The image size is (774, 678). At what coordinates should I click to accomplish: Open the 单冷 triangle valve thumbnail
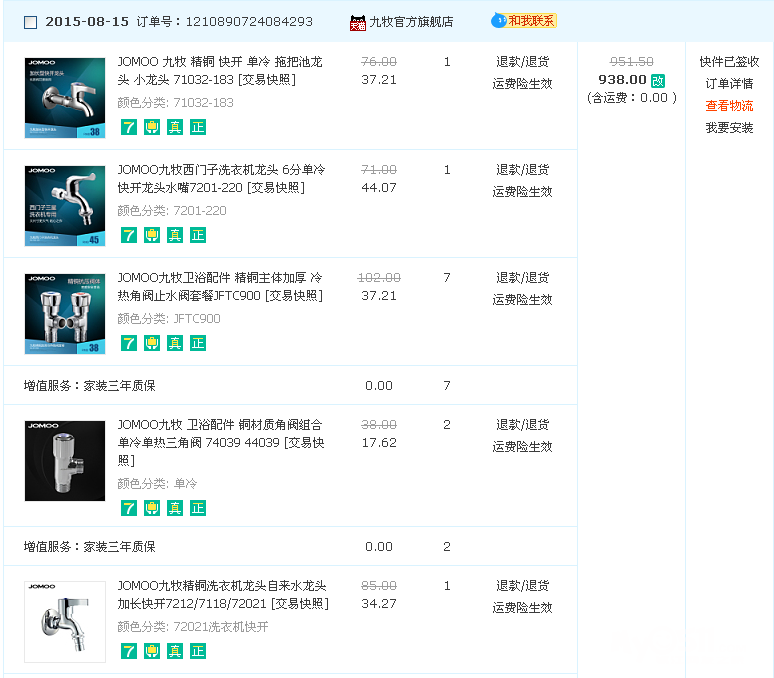tap(65, 461)
